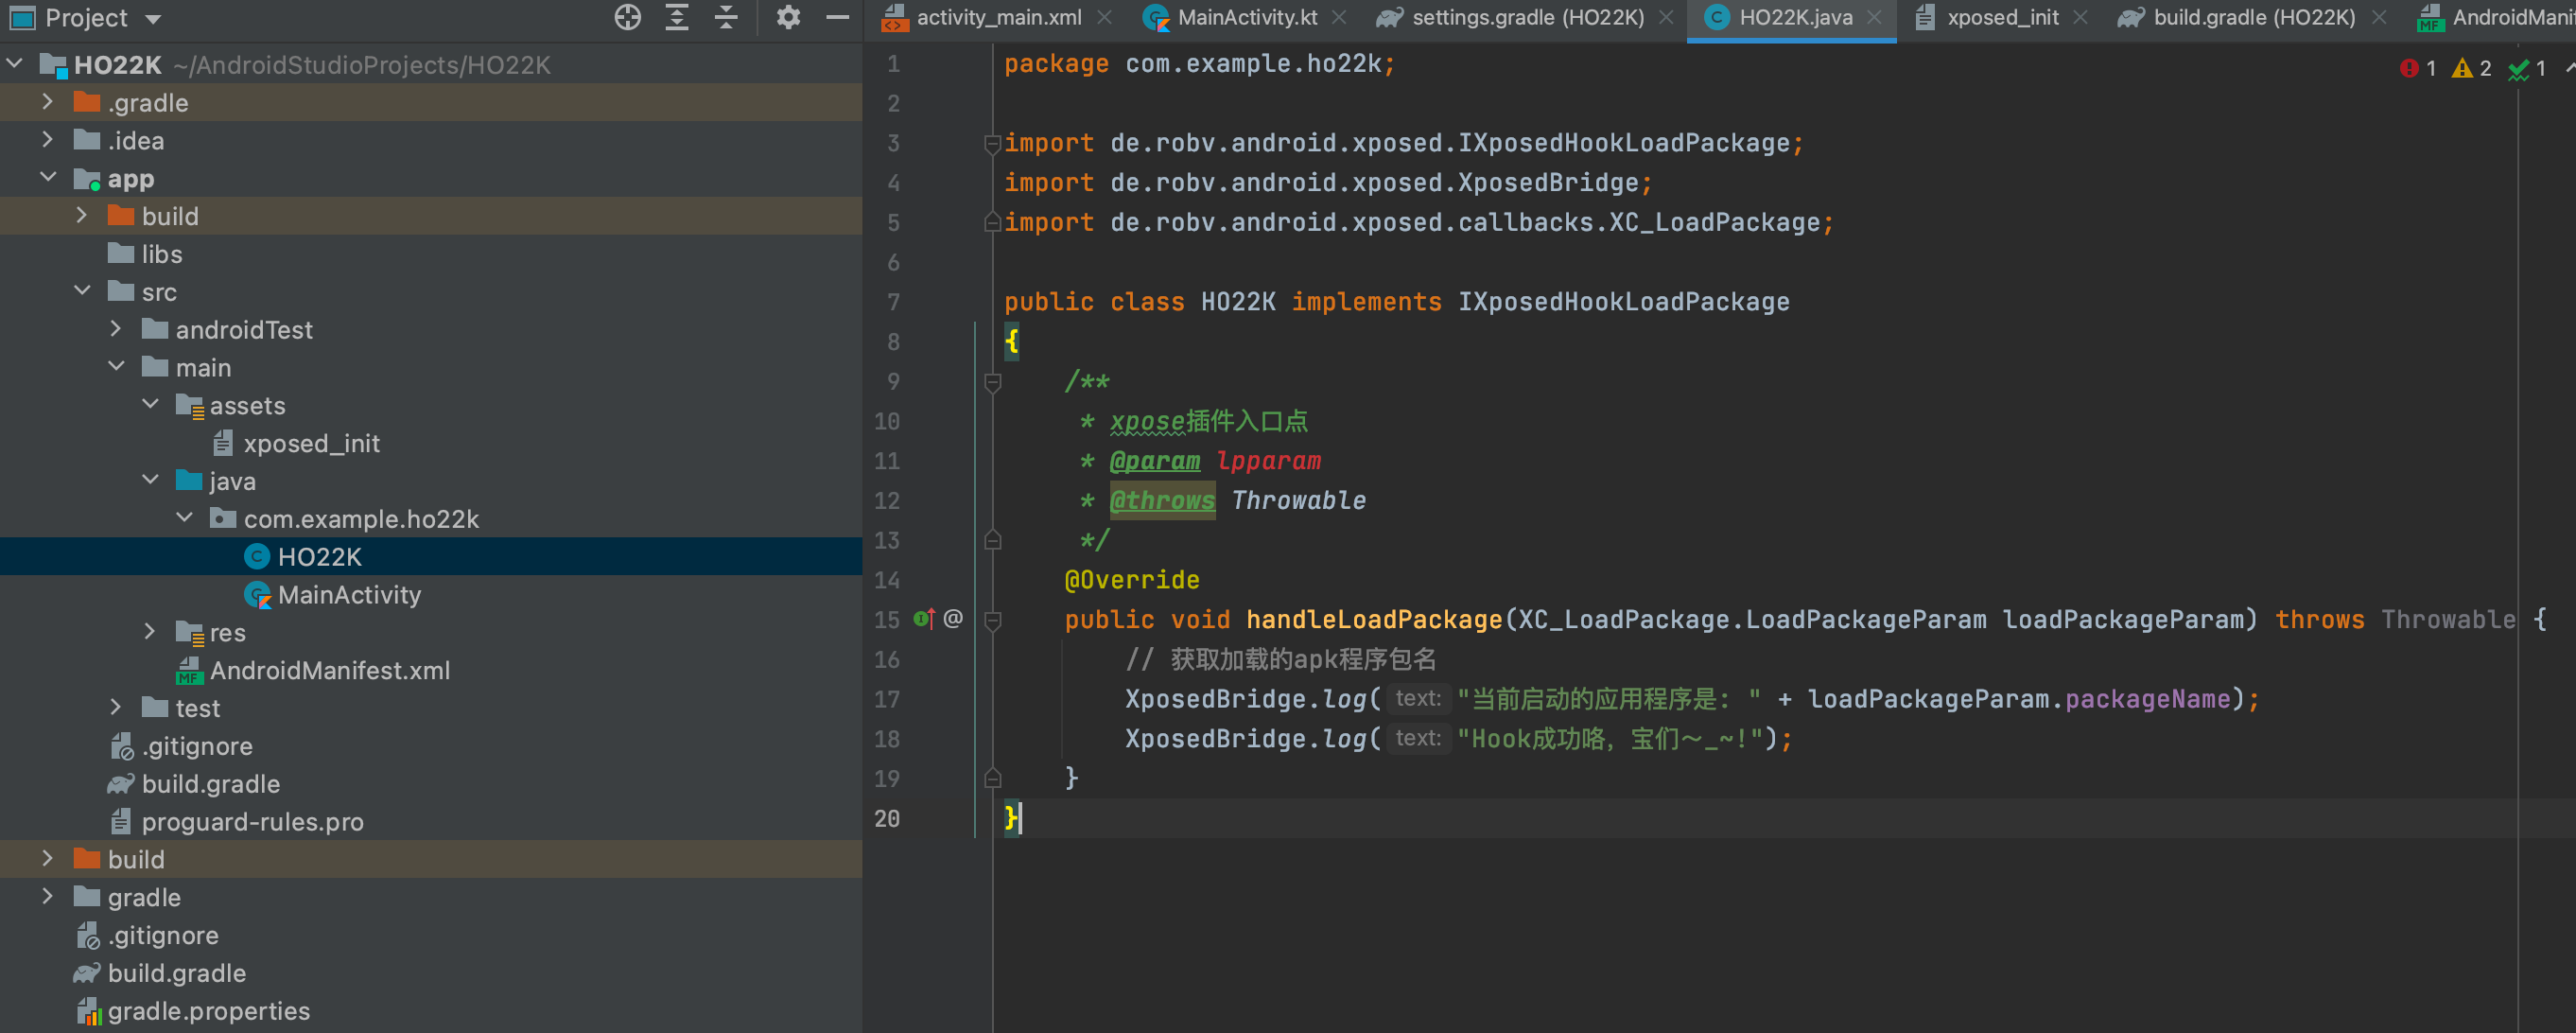Switch to the MainActivity.kt tab
Viewport: 2576px width, 1033px height.
coord(1247,17)
